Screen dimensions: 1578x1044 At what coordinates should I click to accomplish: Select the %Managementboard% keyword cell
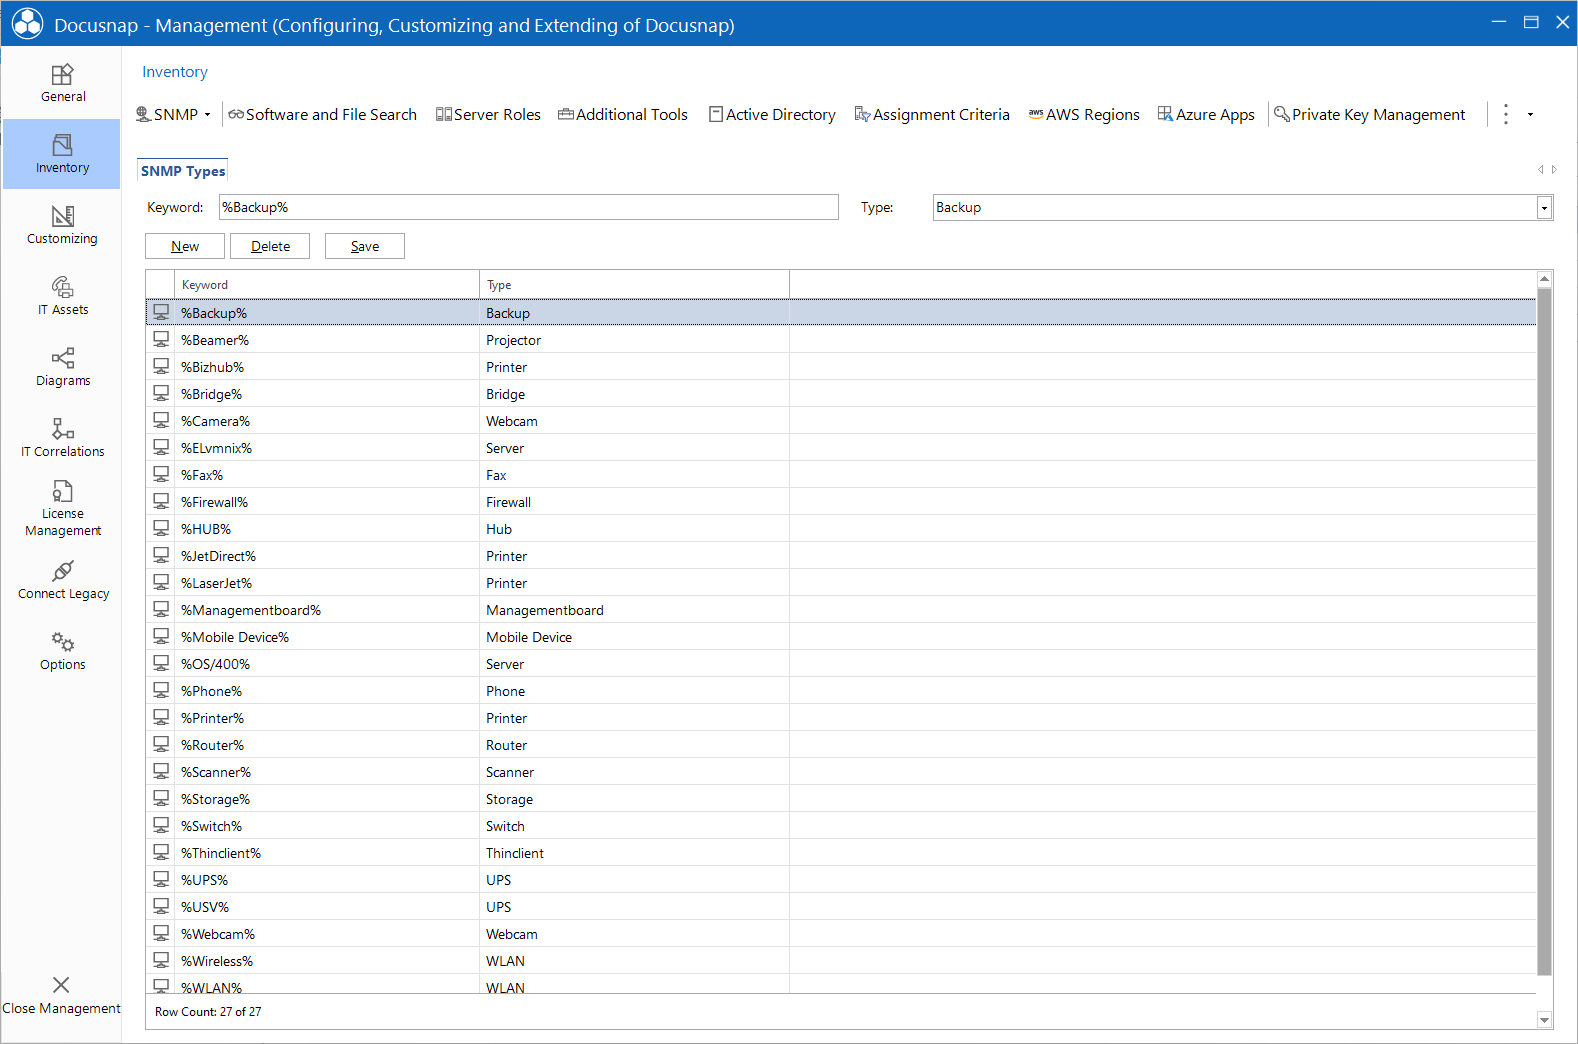coord(327,610)
